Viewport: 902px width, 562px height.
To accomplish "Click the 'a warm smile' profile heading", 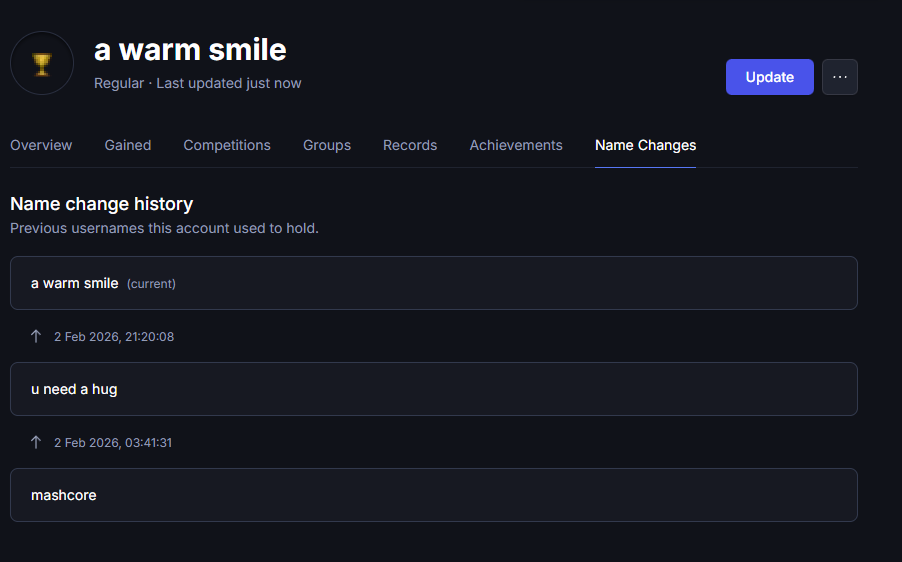I will click(190, 49).
